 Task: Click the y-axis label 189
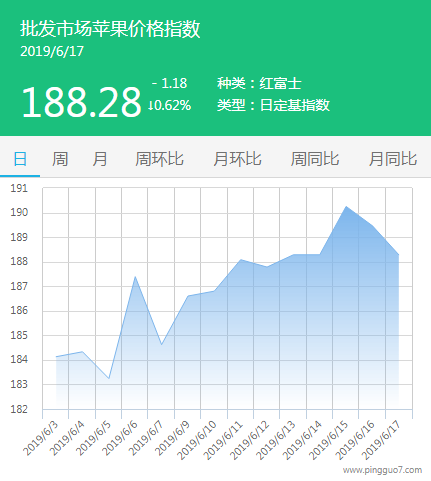[x=19, y=237]
